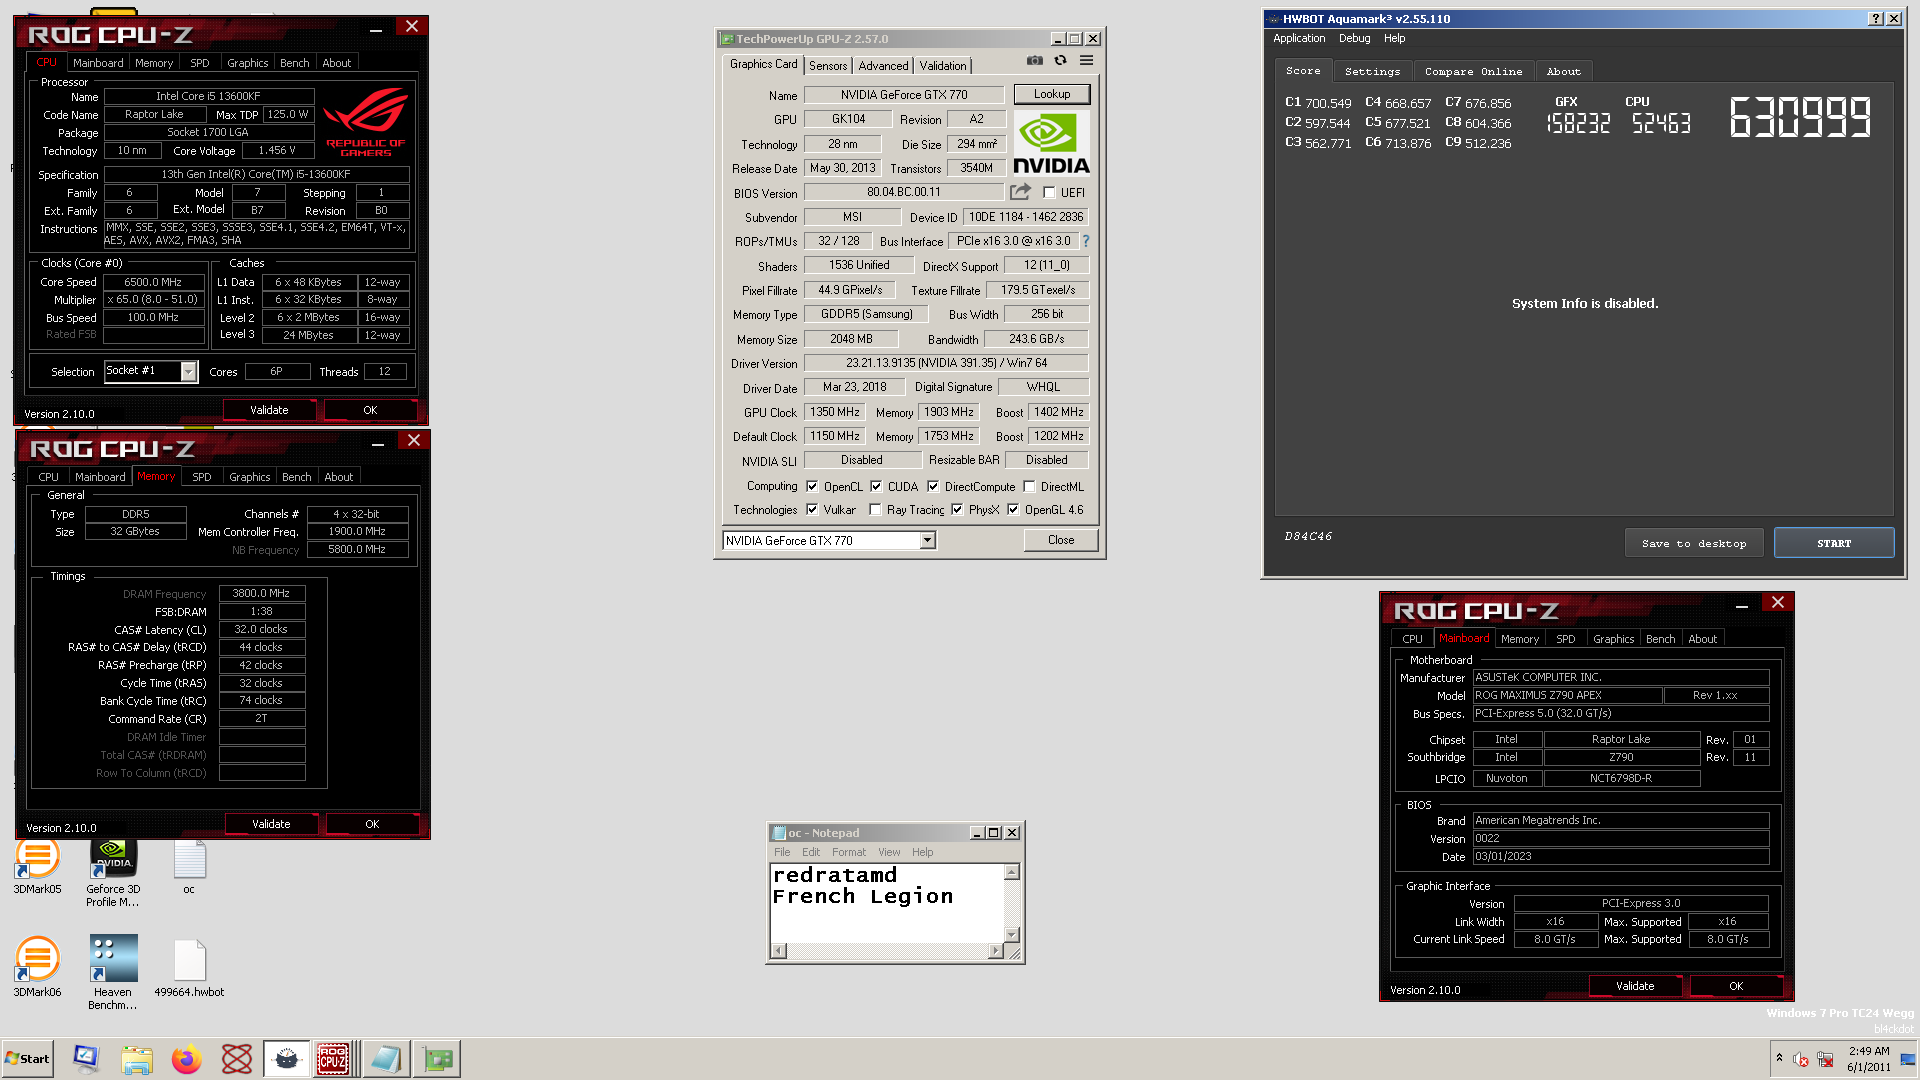
Task: Open Compare Online tab in Aquamark
Action: (x=1473, y=71)
